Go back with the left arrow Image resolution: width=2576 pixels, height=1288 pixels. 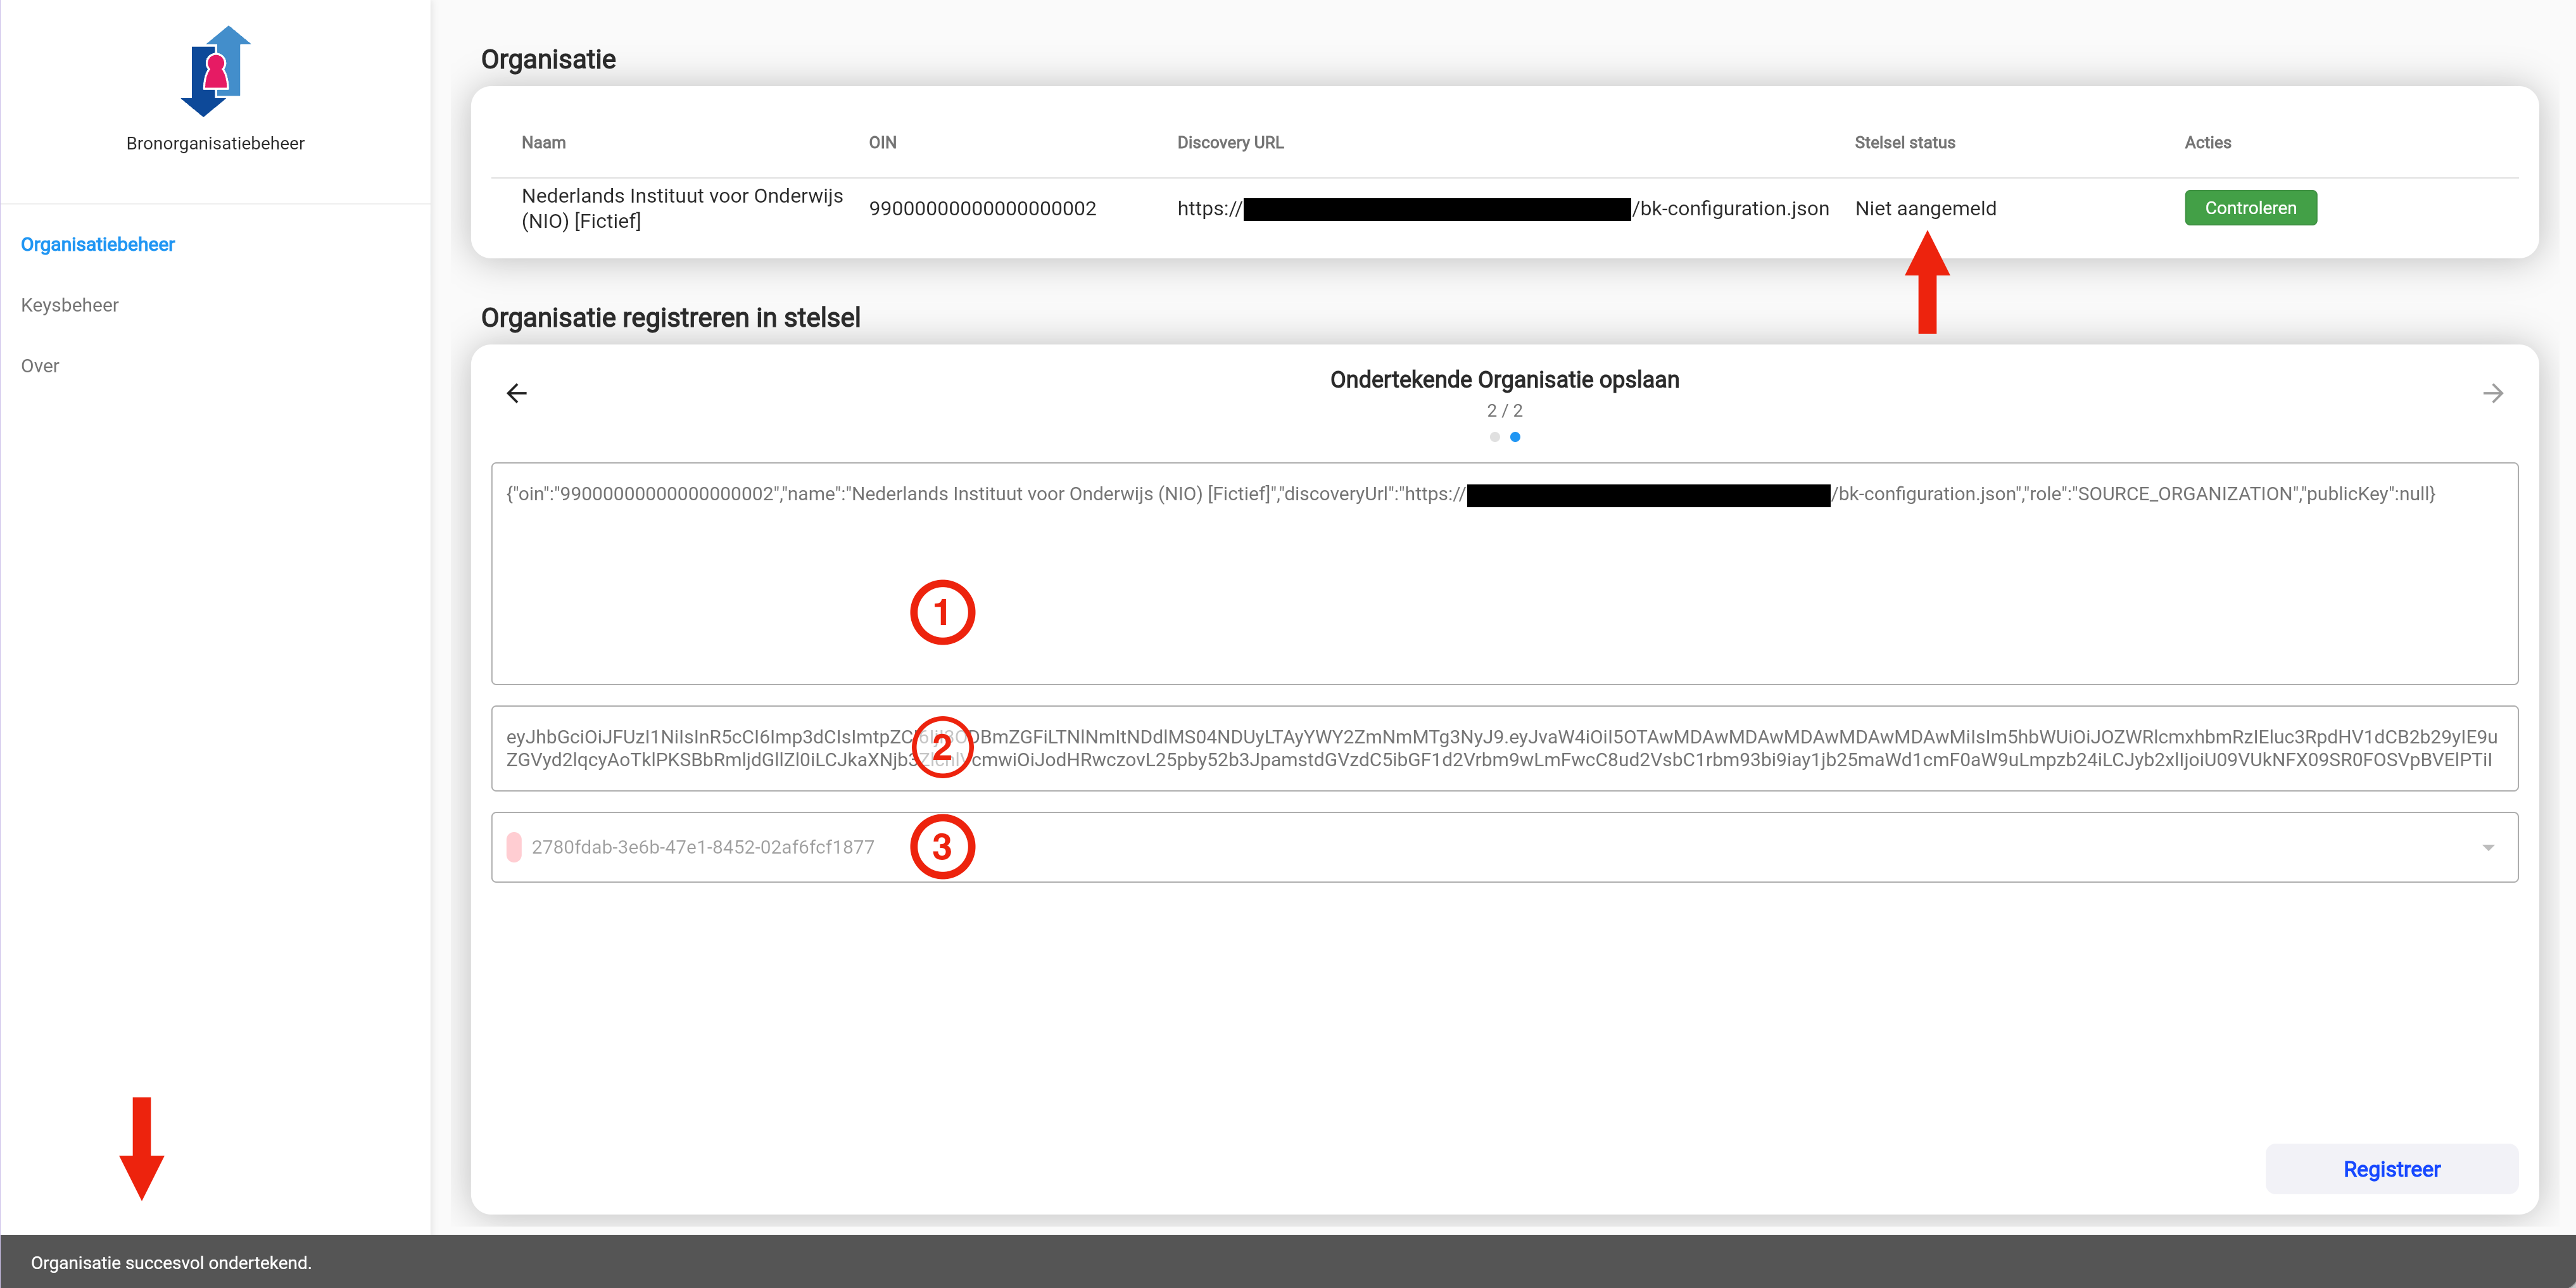(516, 394)
